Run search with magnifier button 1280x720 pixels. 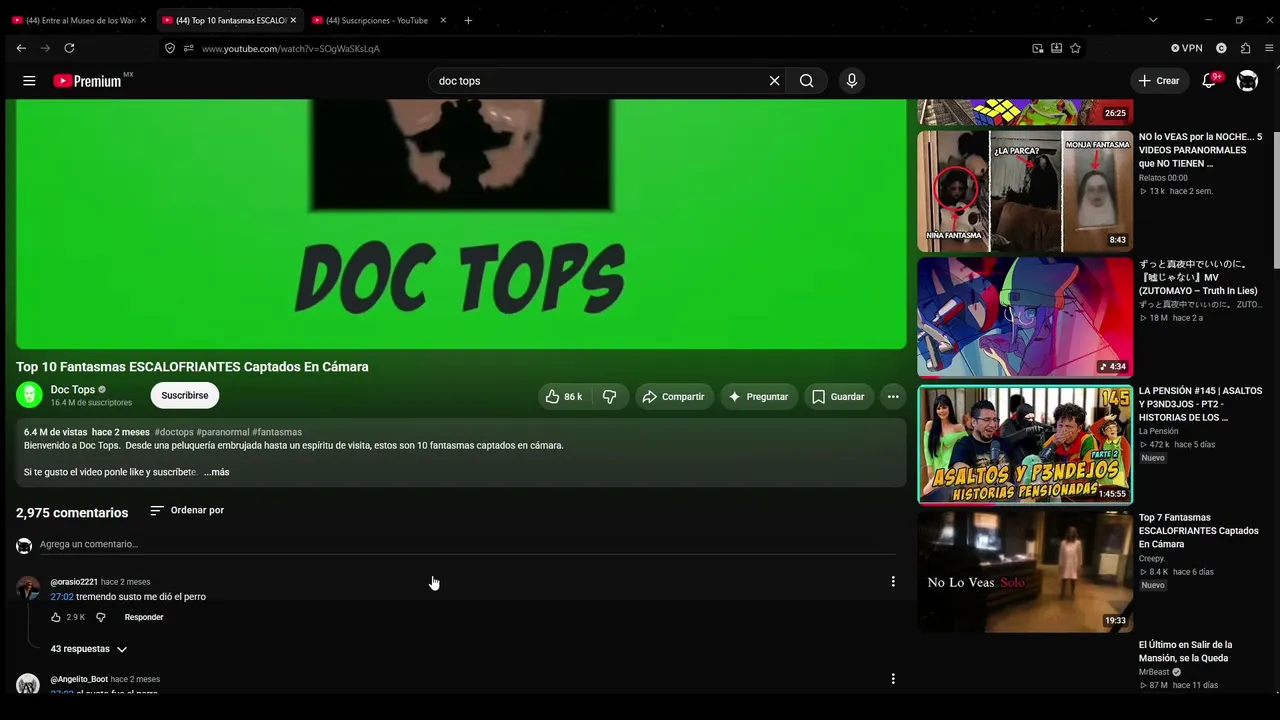pos(806,81)
